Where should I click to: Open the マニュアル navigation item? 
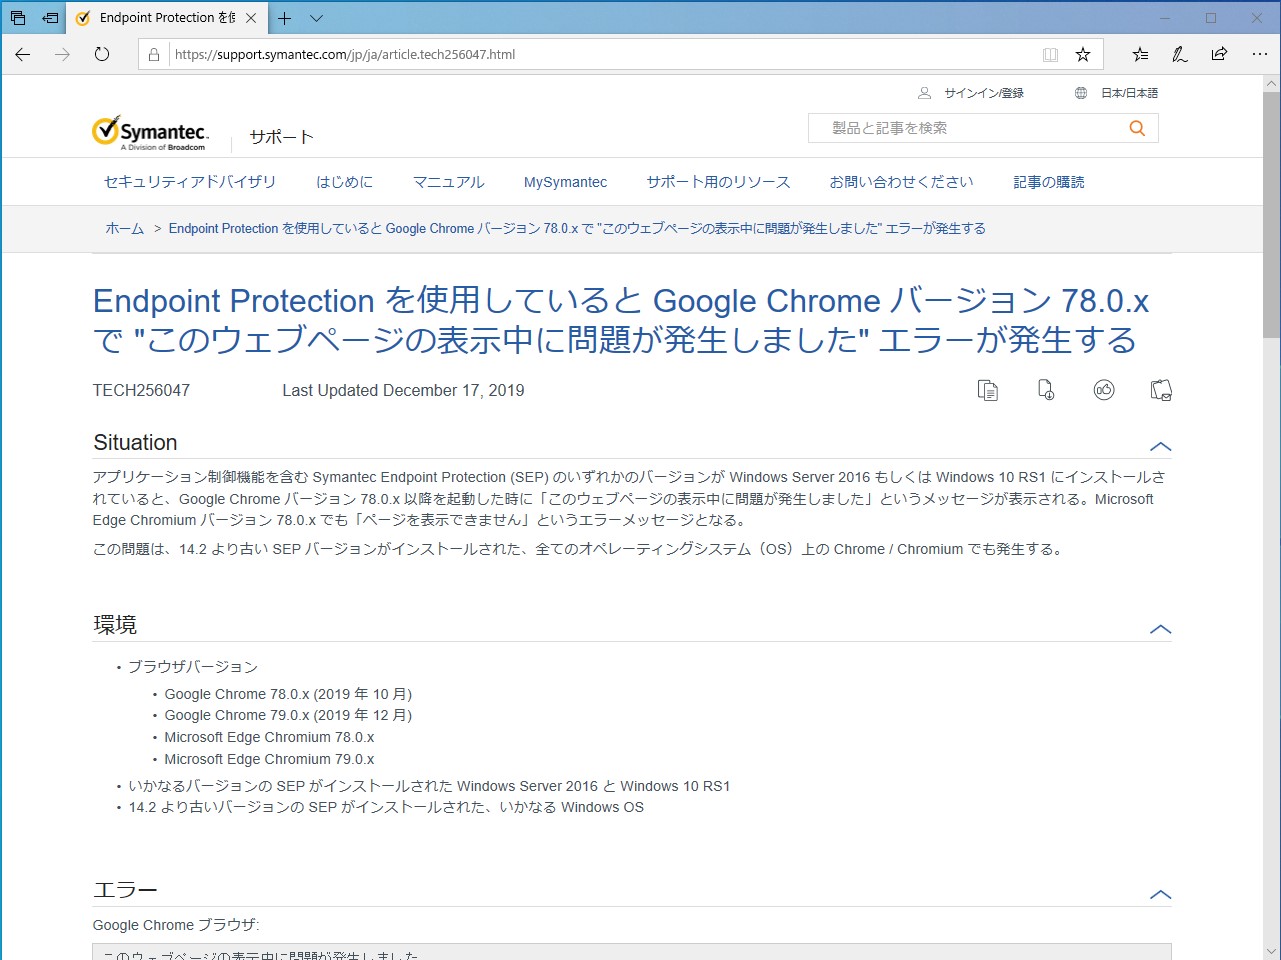(x=448, y=182)
